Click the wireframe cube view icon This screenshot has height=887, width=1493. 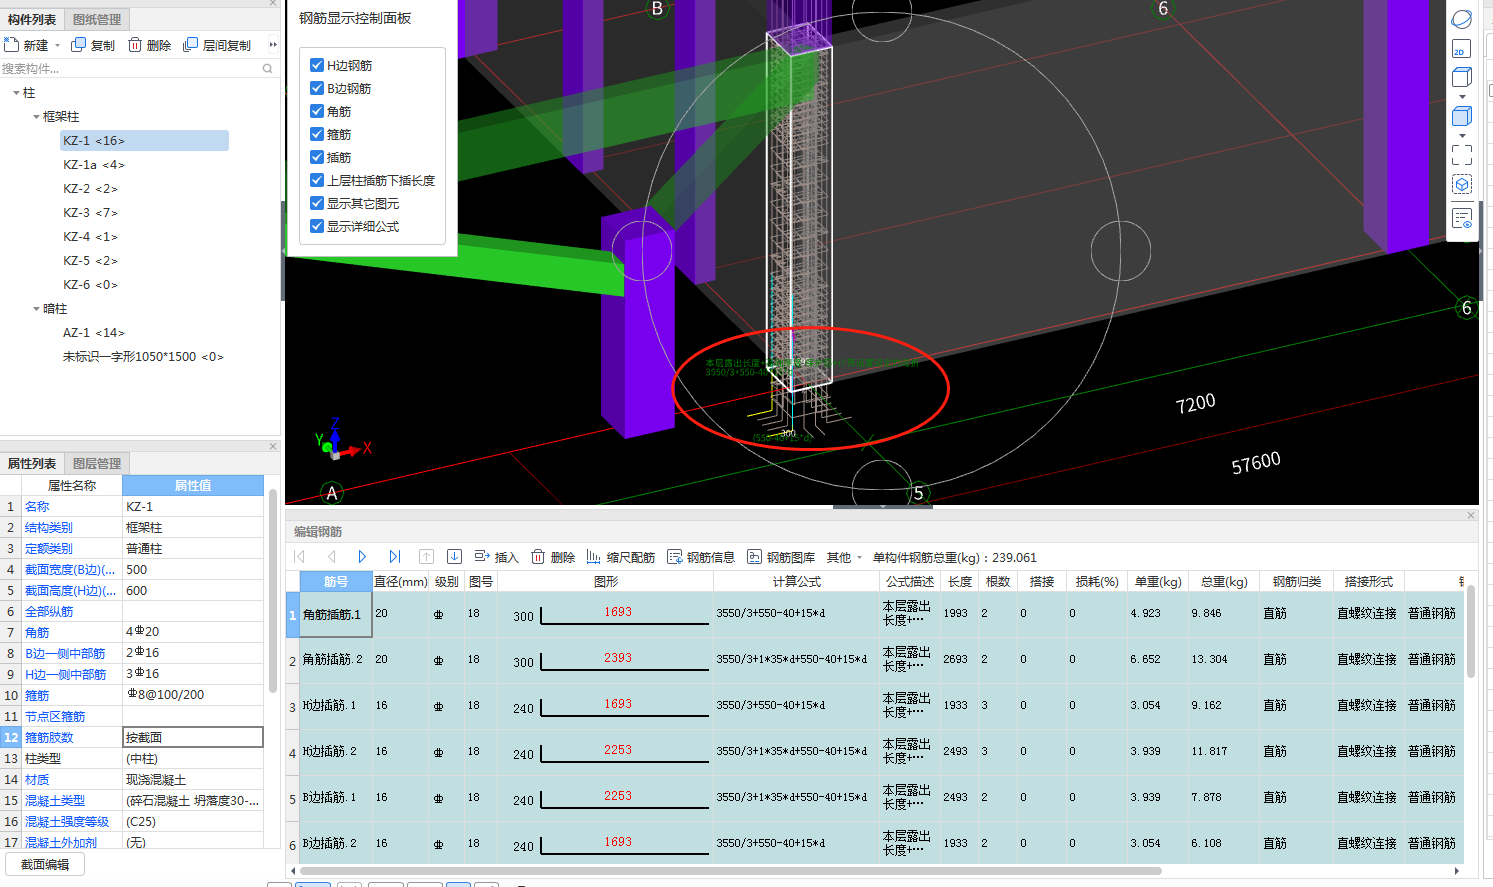1462,77
